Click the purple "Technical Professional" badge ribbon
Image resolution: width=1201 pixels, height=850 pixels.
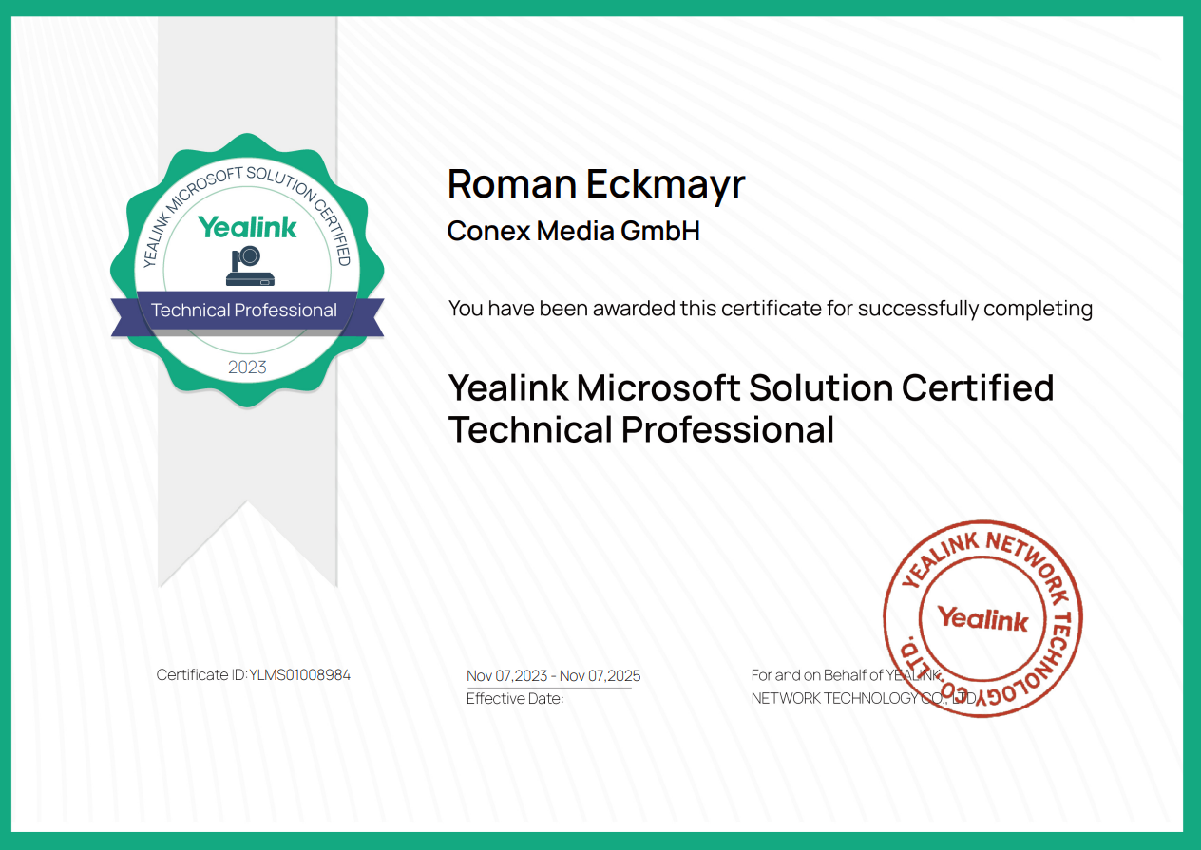click(247, 312)
